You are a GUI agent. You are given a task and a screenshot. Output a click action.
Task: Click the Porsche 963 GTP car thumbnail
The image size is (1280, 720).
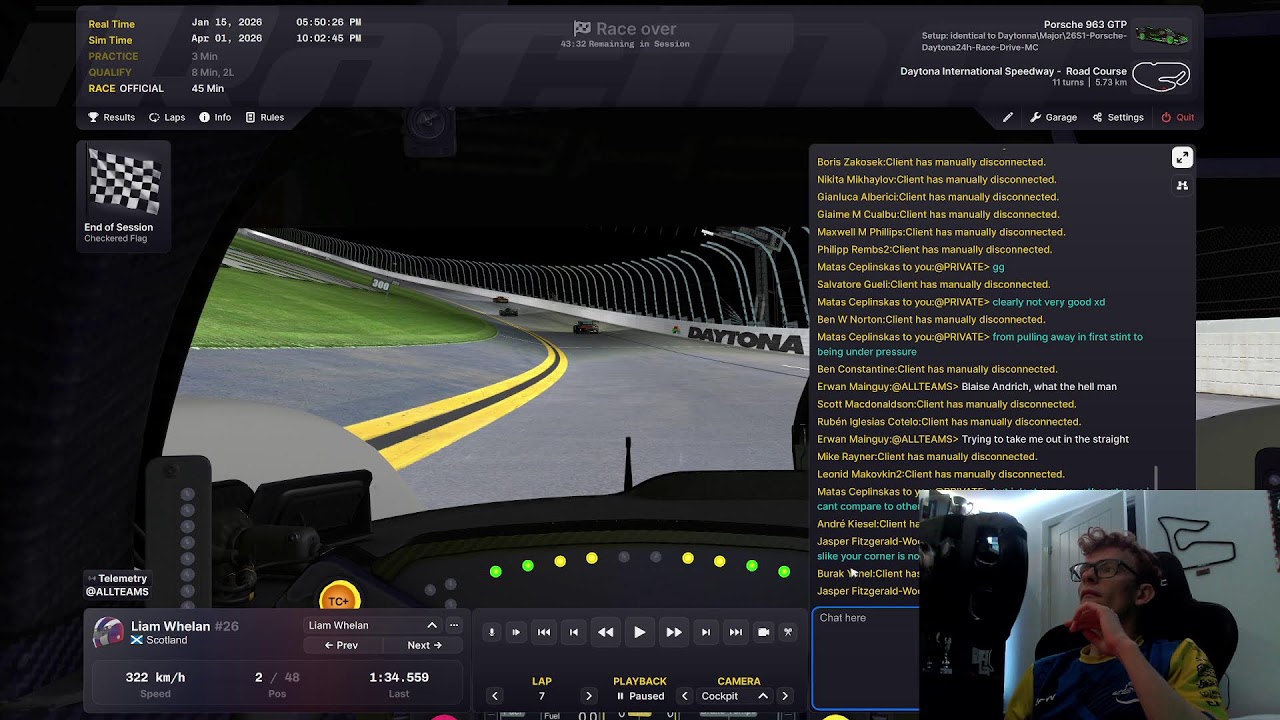pos(1162,35)
